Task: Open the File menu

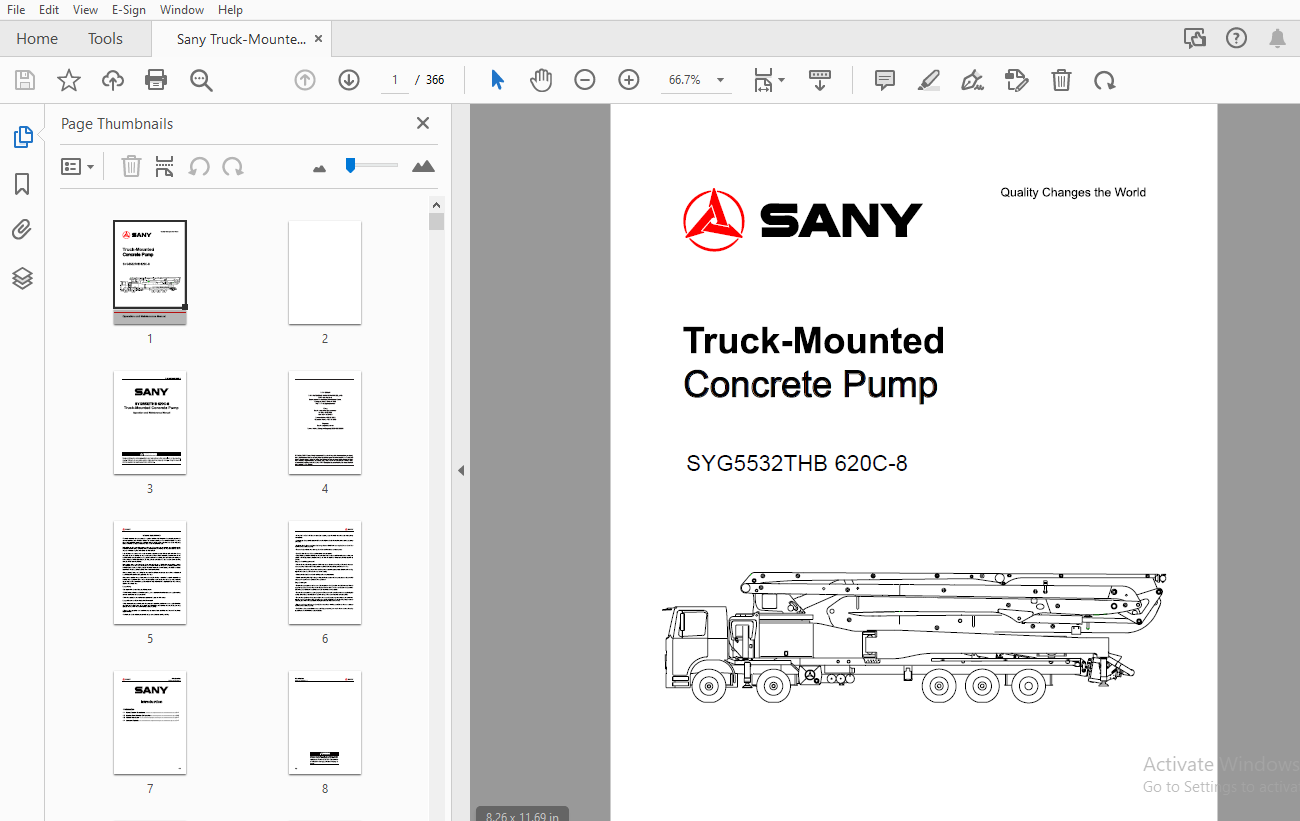Action: (x=16, y=9)
